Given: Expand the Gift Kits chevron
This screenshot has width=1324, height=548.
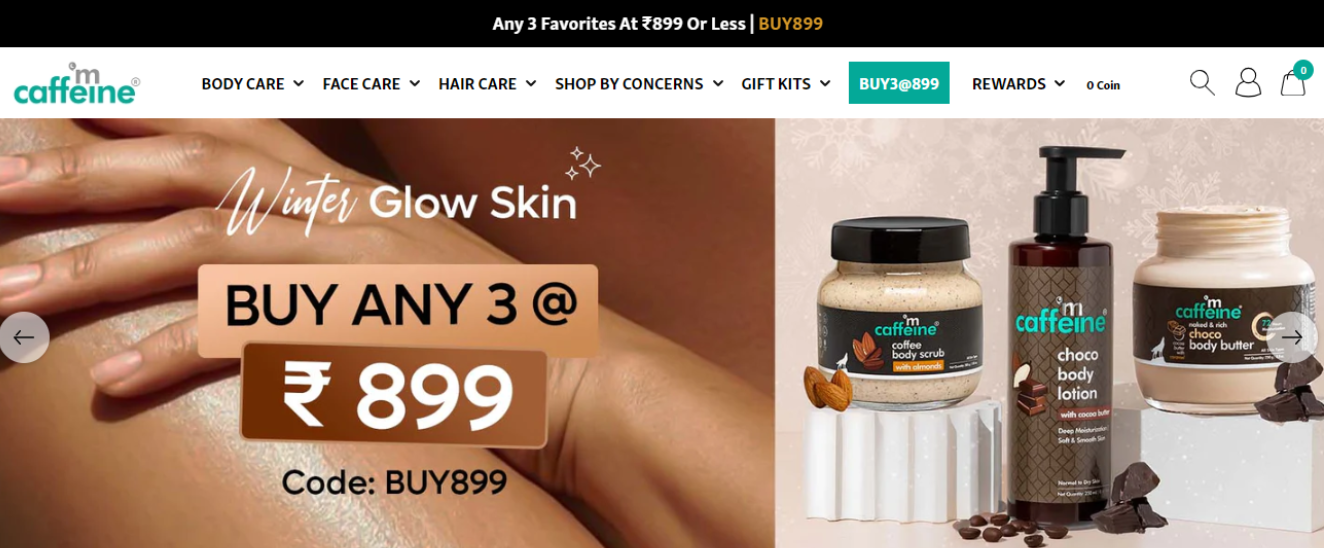Looking at the screenshot, I should click(x=824, y=84).
